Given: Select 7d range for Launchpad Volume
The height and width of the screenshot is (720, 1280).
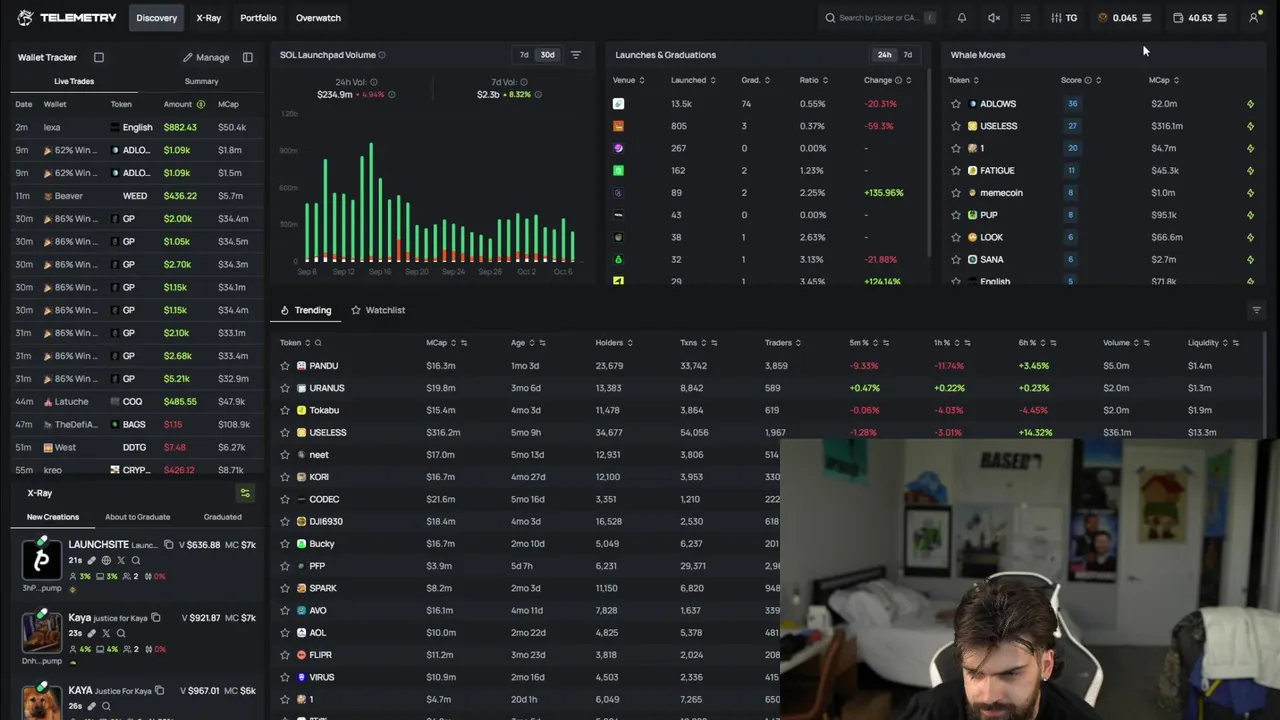Looking at the screenshot, I should (x=524, y=55).
